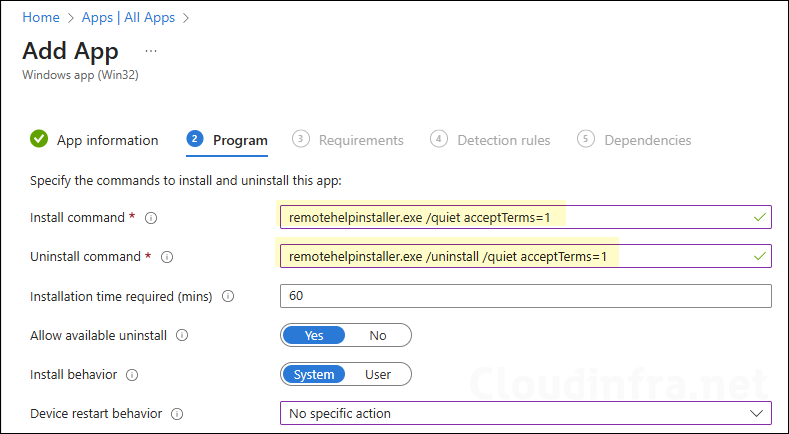Click info icon next to Install behavior

pyautogui.click(x=132, y=375)
